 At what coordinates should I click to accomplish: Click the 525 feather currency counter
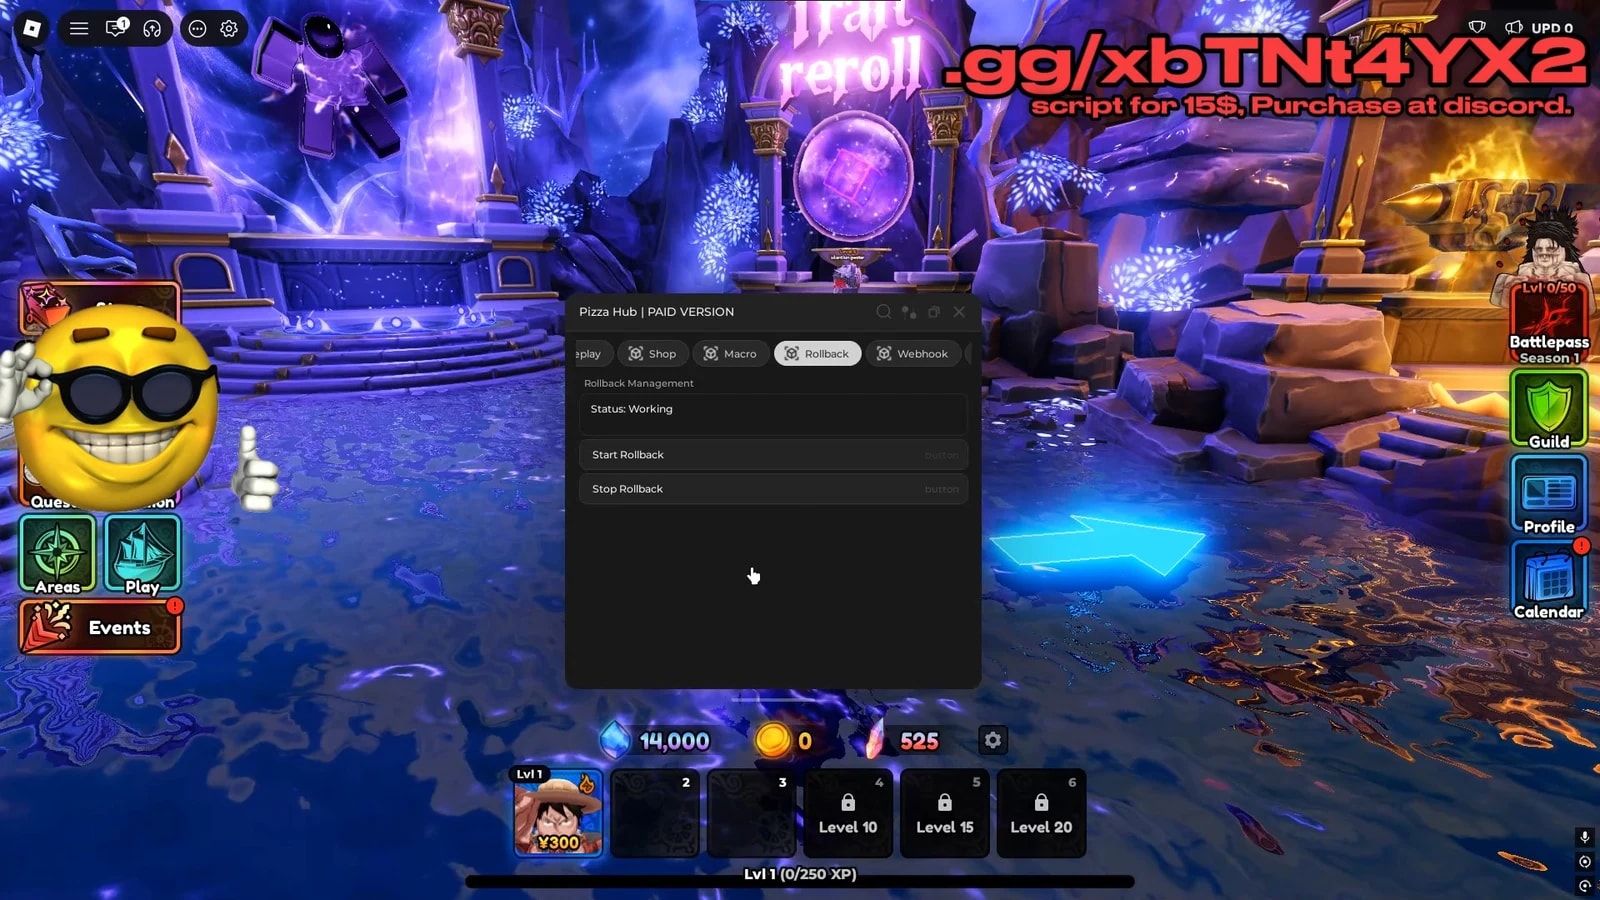[x=901, y=741]
